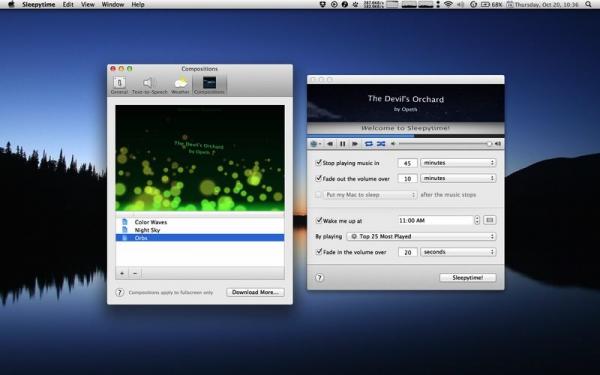Toggle the repeat button
The image size is (600, 375).
[x=368, y=144]
